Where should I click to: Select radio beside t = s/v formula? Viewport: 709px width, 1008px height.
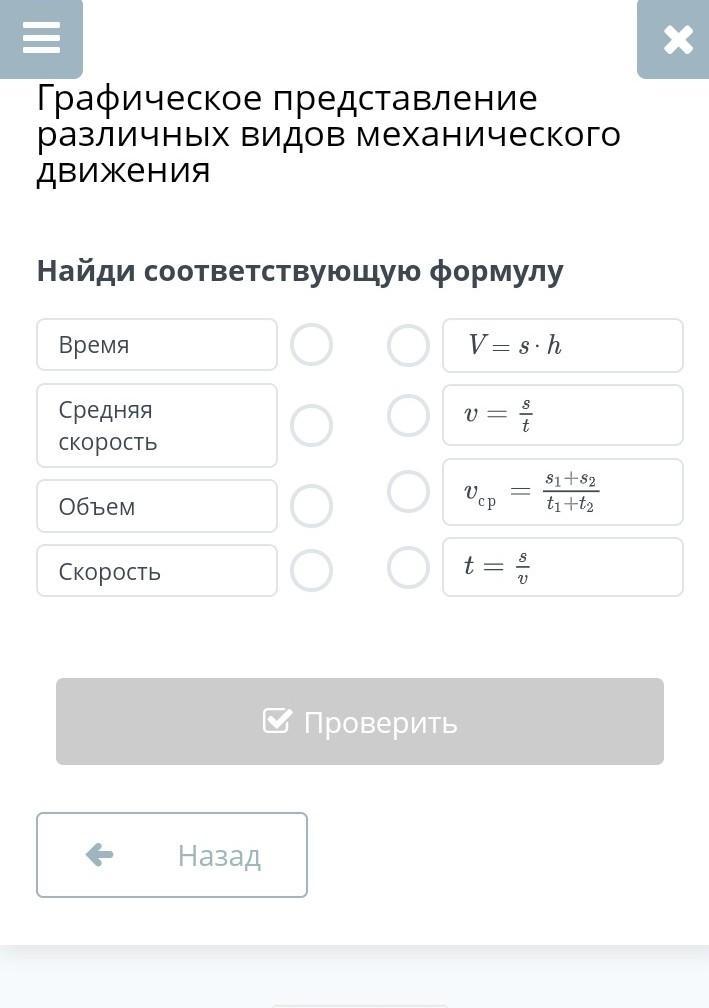point(408,567)
